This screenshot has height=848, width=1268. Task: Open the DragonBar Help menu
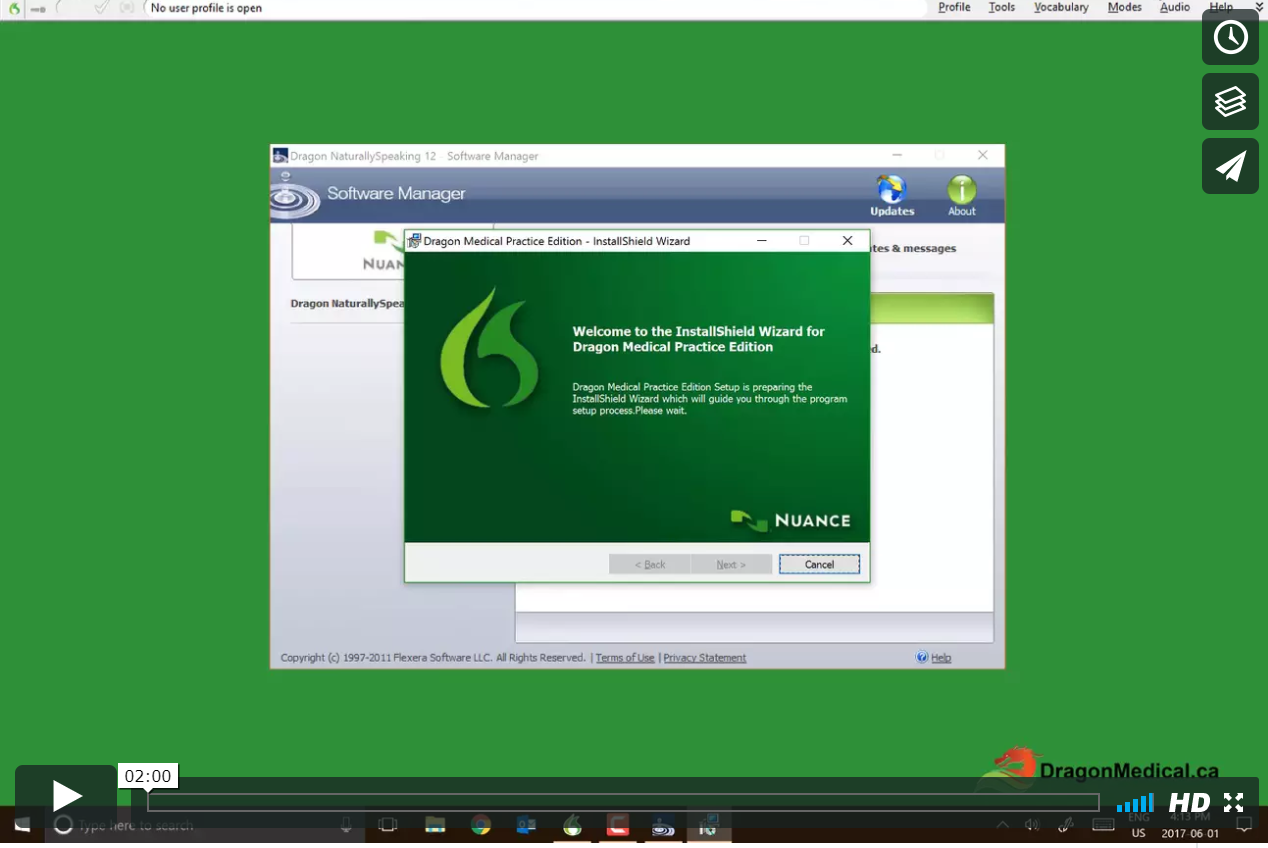coord(1221,7)
